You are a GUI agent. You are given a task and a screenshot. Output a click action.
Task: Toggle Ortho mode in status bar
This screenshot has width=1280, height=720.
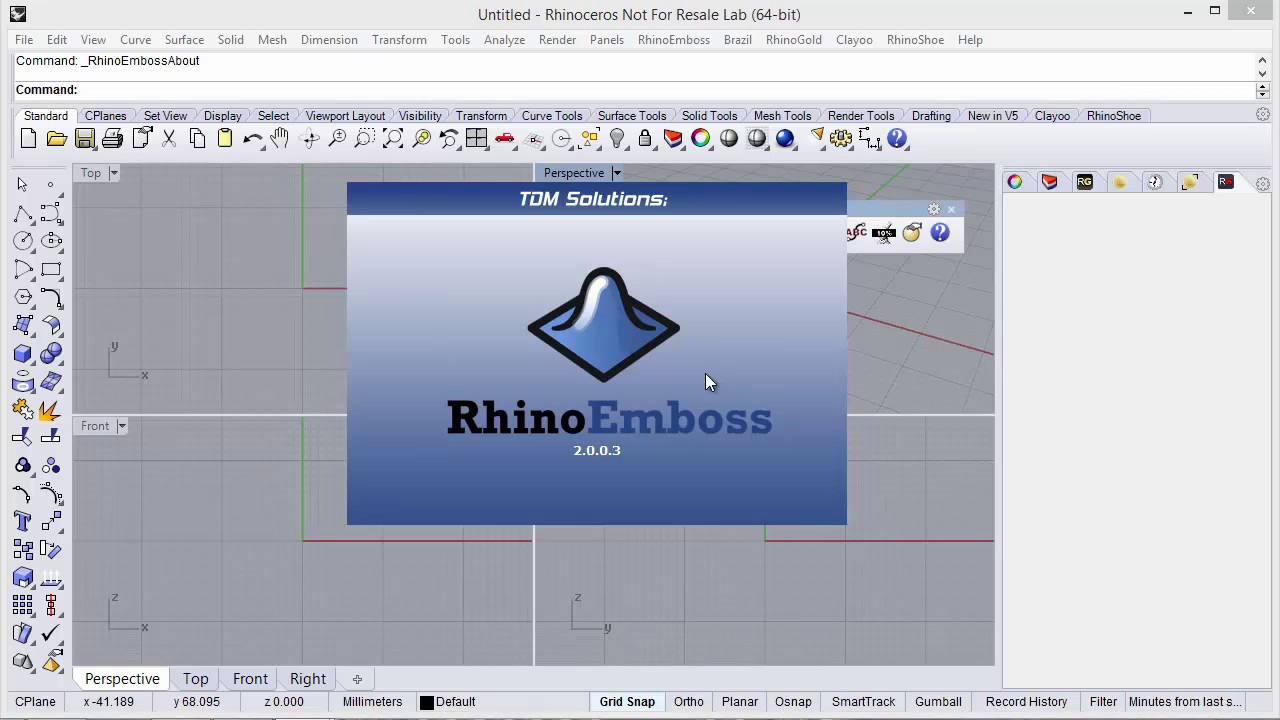pyautogui.click(x=689, y=702)
